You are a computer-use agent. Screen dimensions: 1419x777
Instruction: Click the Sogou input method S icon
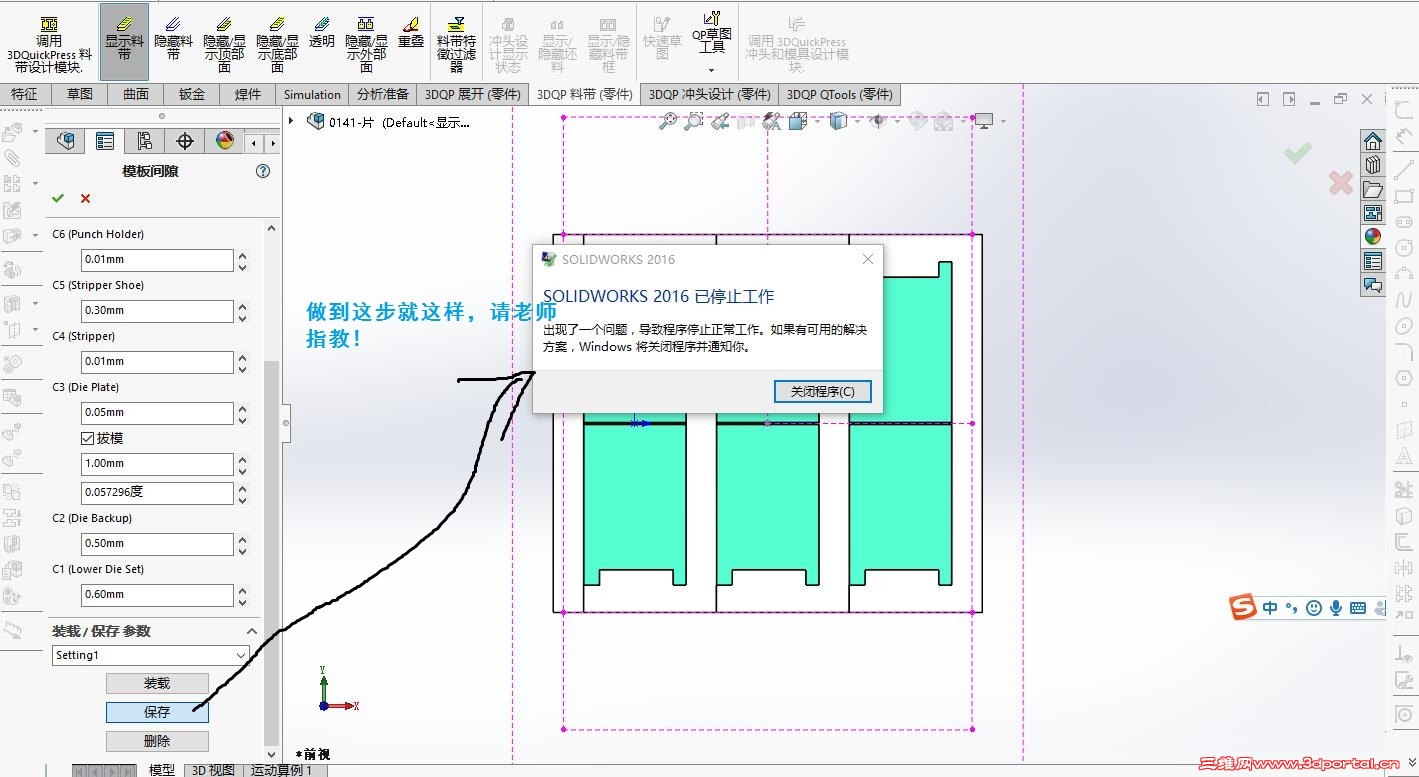click(1243, 607)
